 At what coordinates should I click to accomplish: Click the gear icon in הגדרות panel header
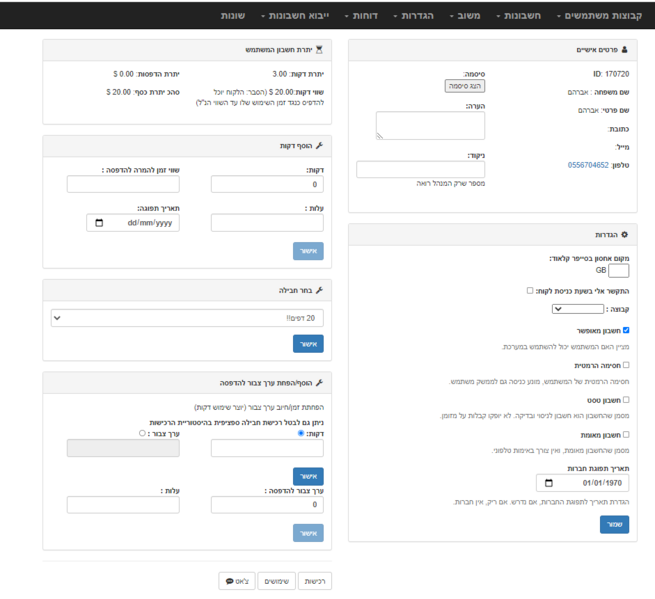(x=624, y=235)
